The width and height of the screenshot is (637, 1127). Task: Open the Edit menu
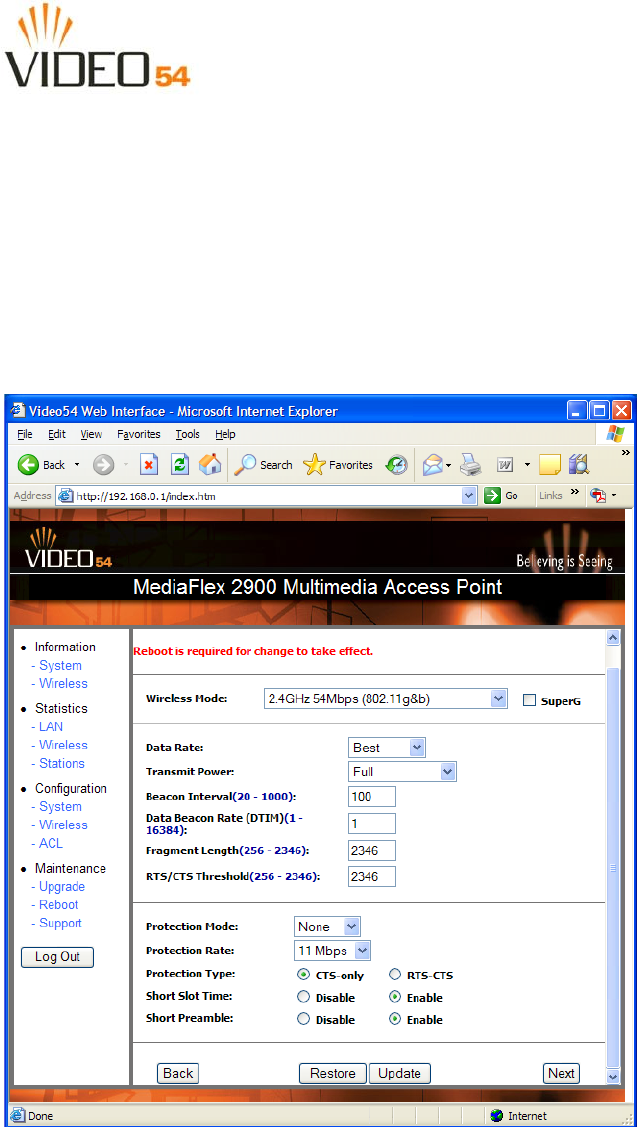click(x=57, y=434)
